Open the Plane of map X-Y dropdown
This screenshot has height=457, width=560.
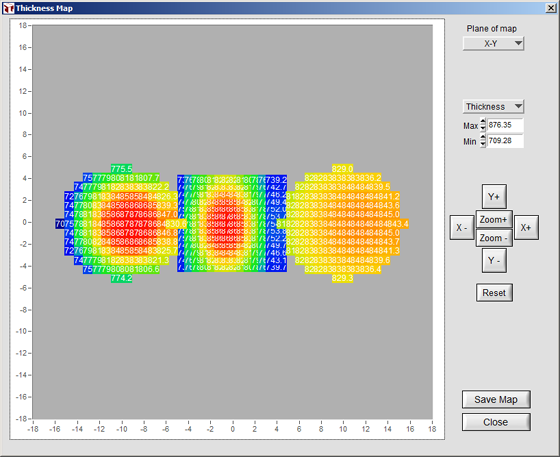(x=493, y=44)
